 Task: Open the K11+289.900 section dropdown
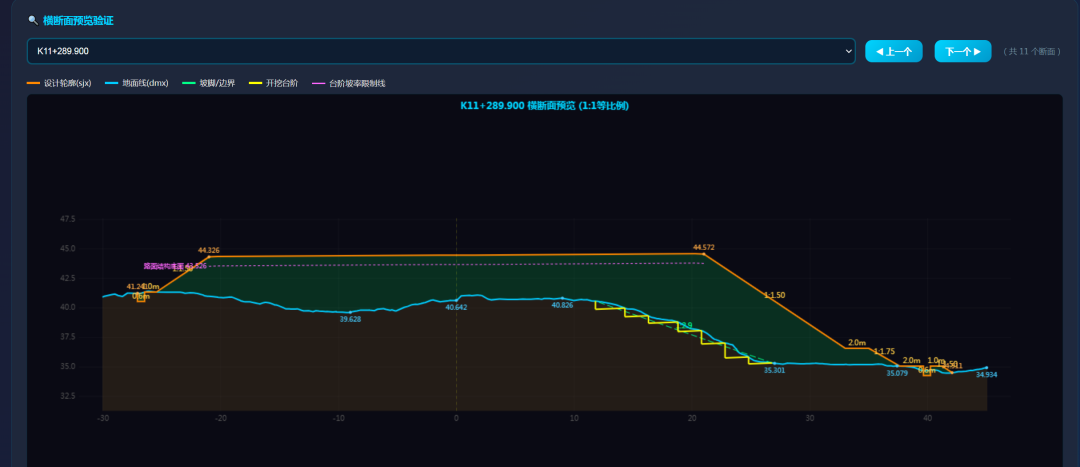[441, 51]
